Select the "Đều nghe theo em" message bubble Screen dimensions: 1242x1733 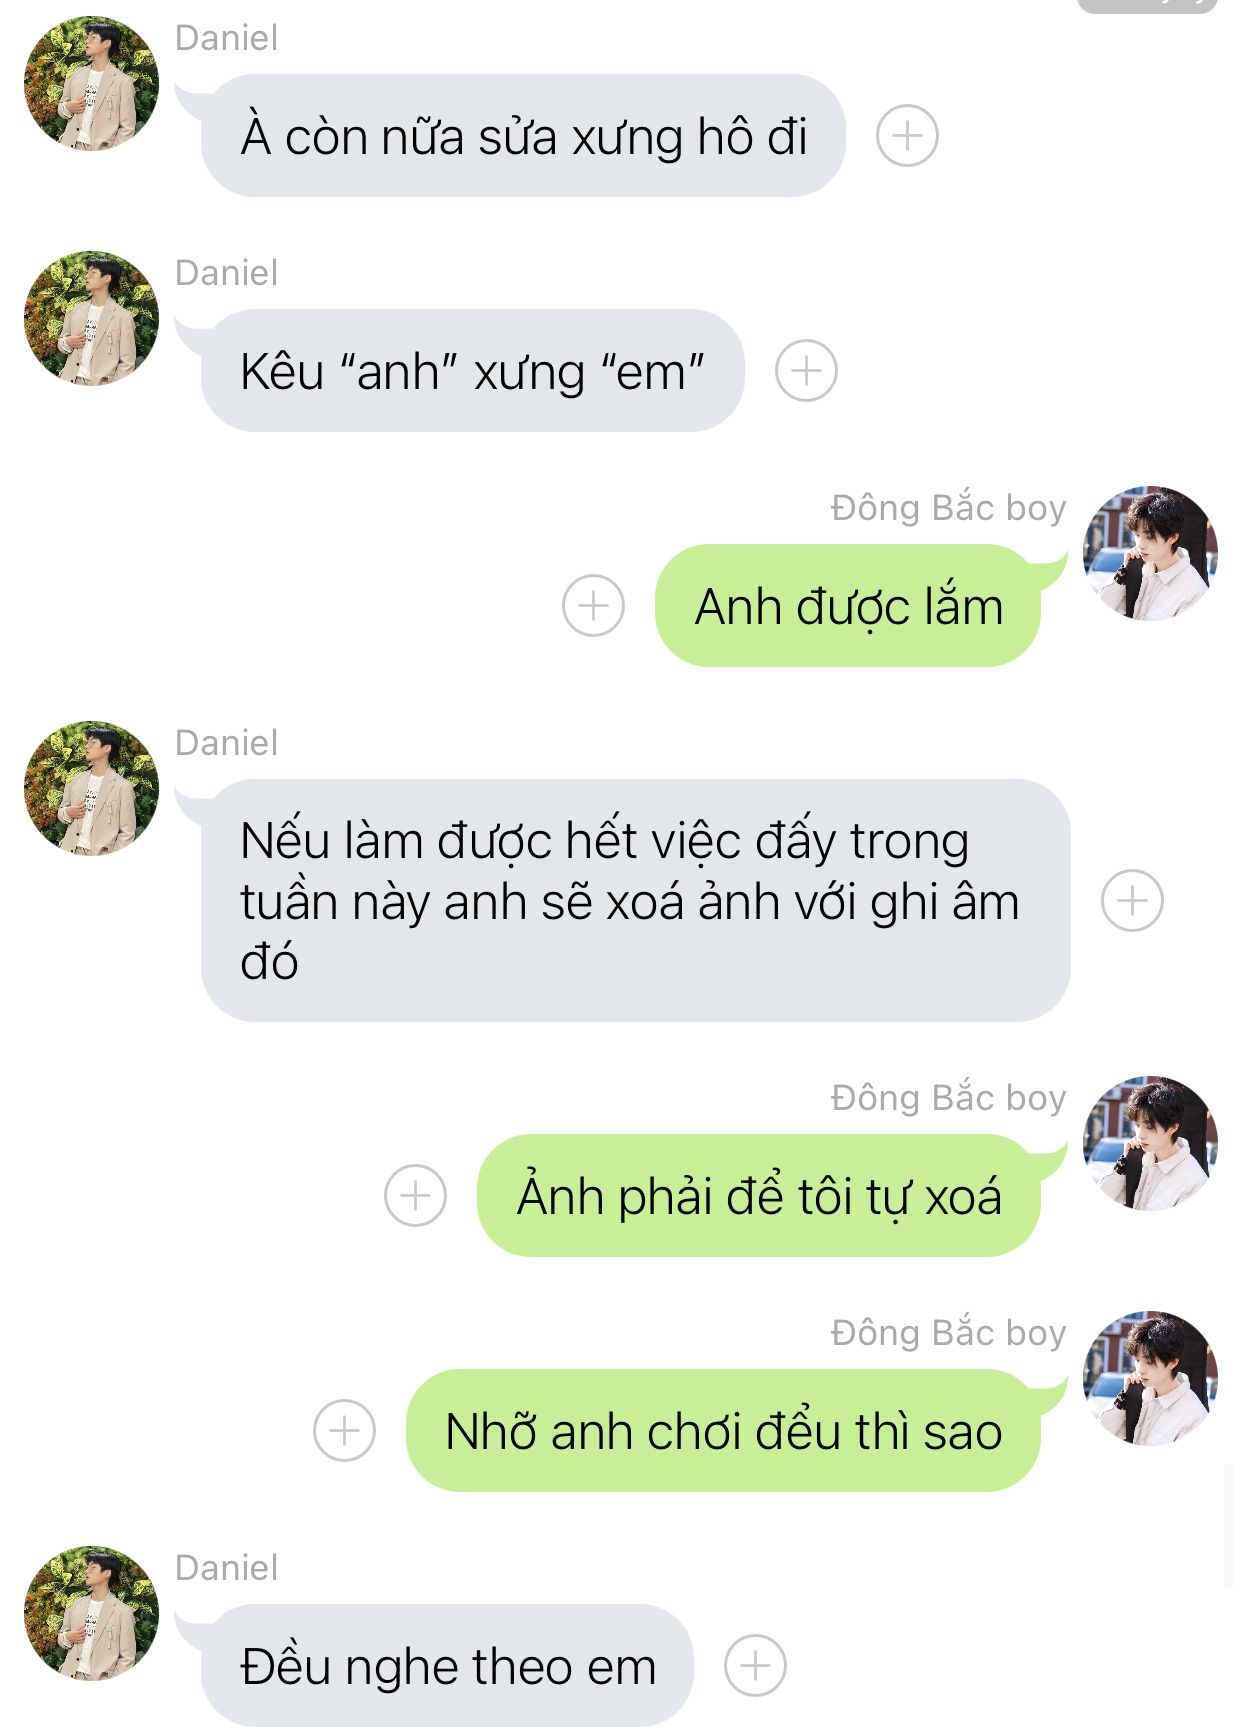tap(447, 1665)
